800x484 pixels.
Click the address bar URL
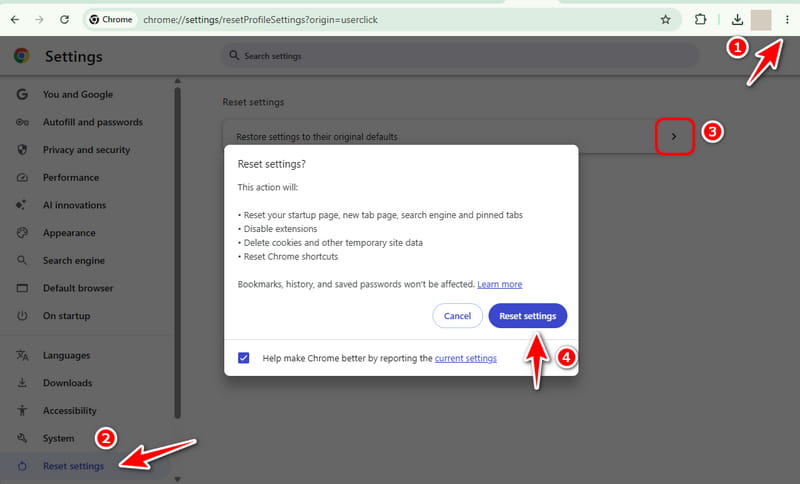point(260,19)
